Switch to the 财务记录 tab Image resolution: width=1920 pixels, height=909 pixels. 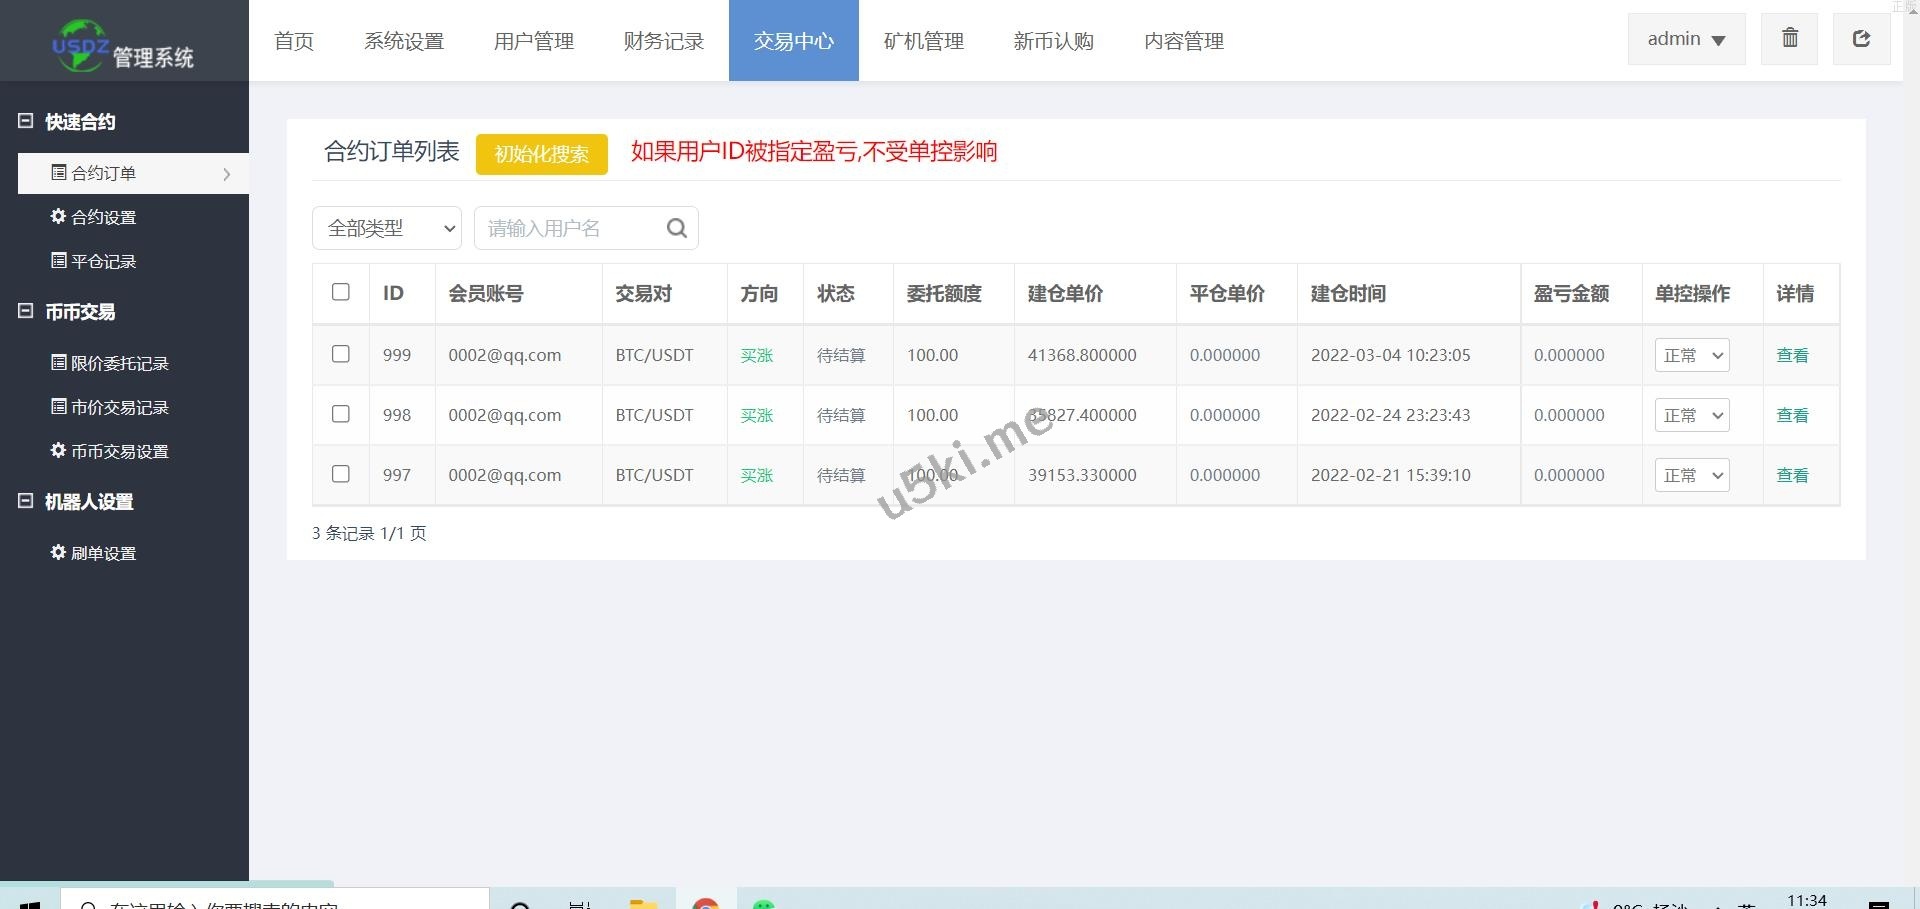coord(663,41)
